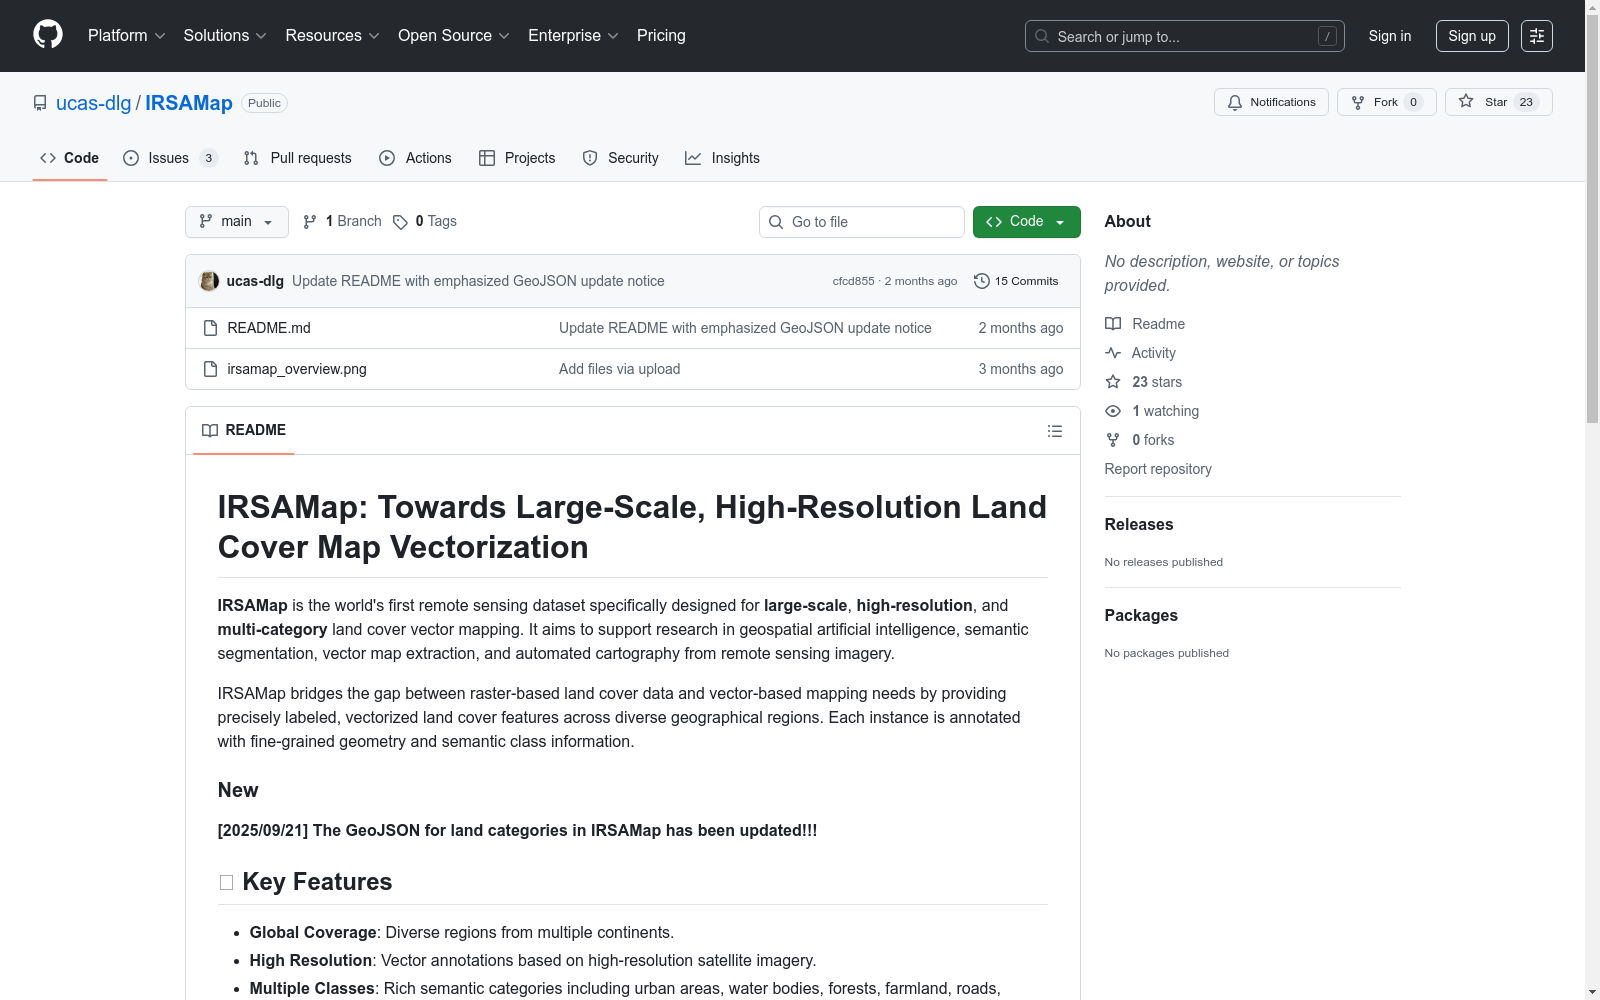Click the fork icon beside 0 forks
Image resolution: width=1600 pixels, height=1000 pixels.
(1113, 440)
